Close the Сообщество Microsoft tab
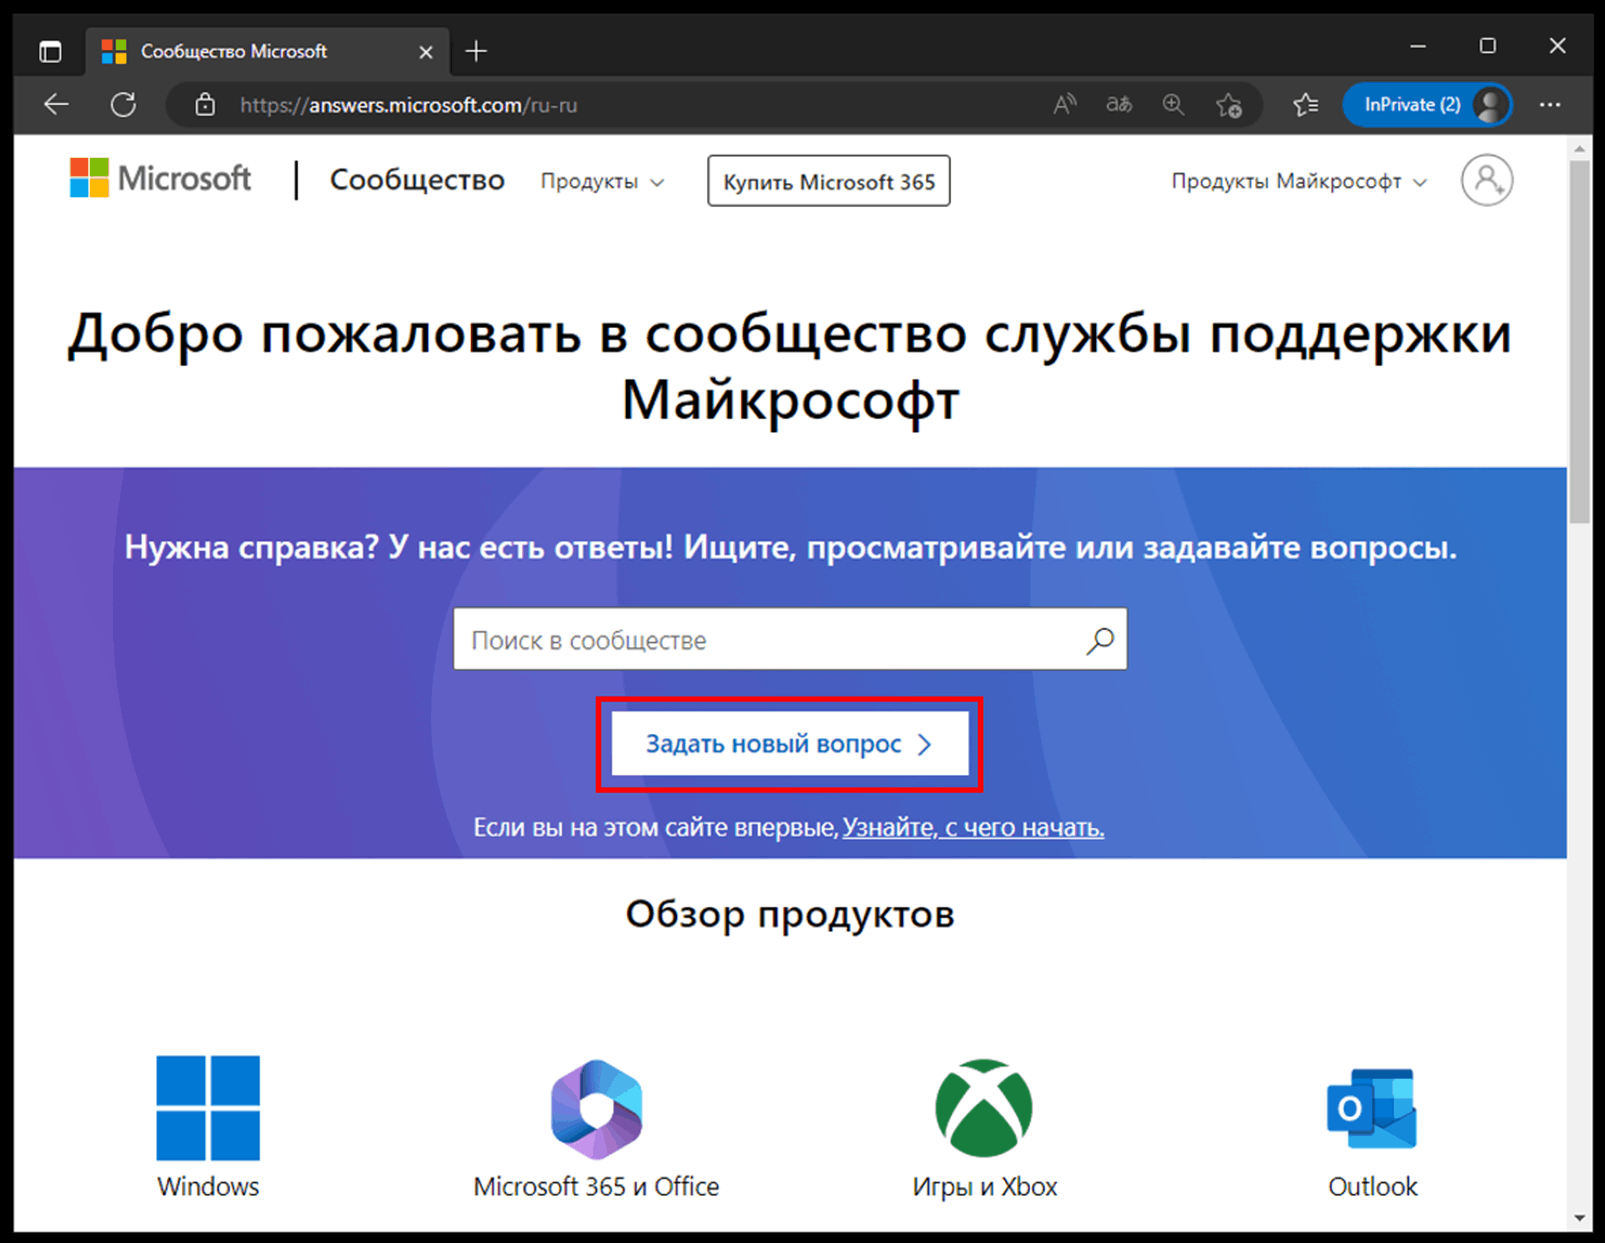 (x=426, y=52)
